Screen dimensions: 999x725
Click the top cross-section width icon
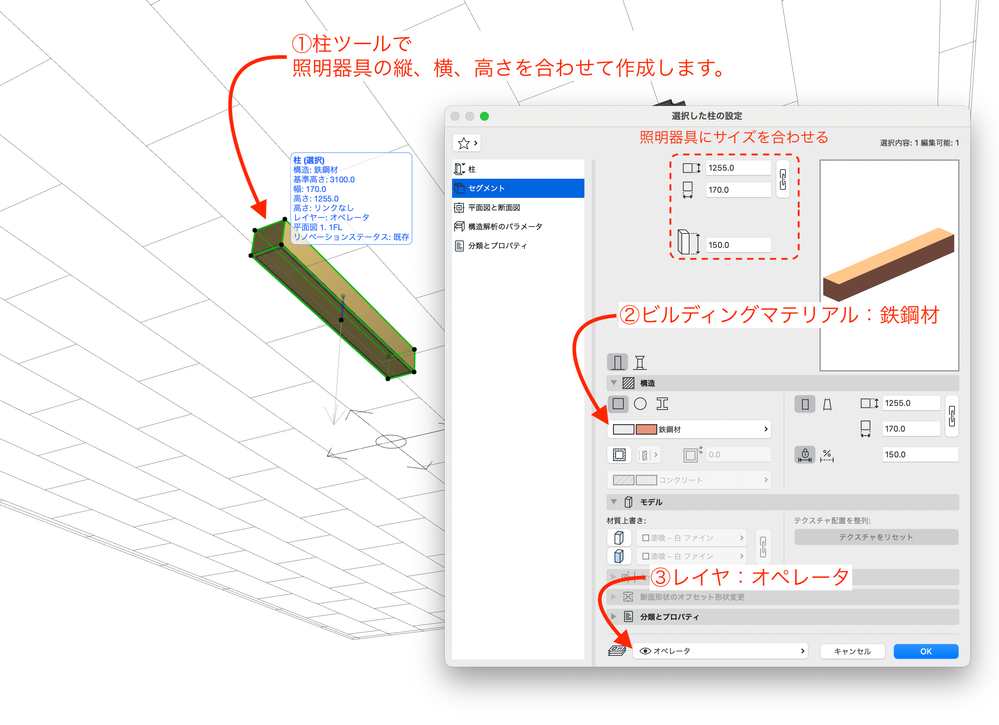click(x=687, y=190)
